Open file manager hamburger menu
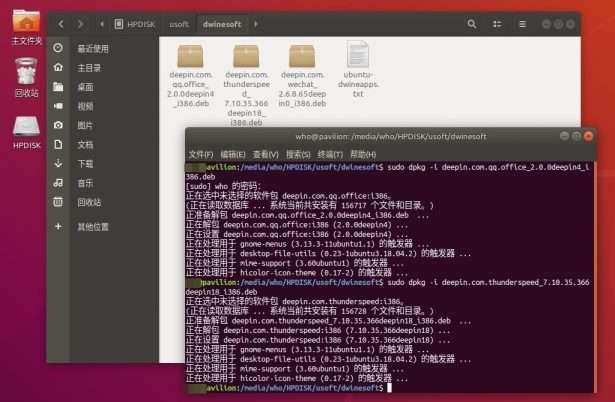615x402 pixels. 522,24
